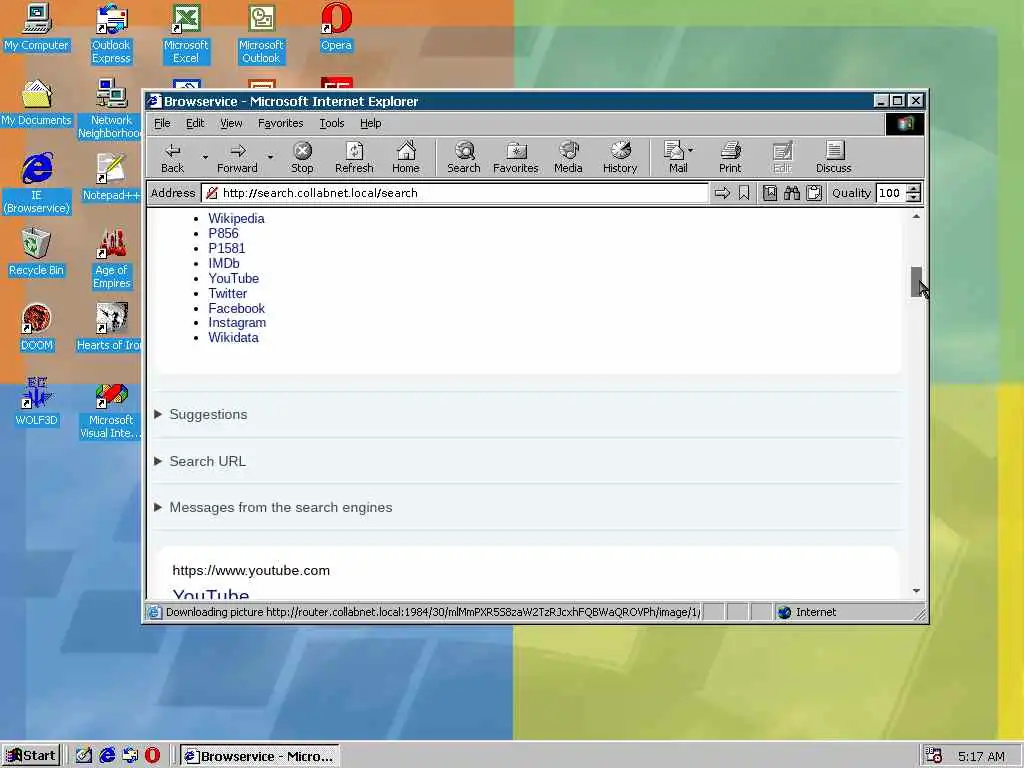Select the Recycle Bin icon

36,253
